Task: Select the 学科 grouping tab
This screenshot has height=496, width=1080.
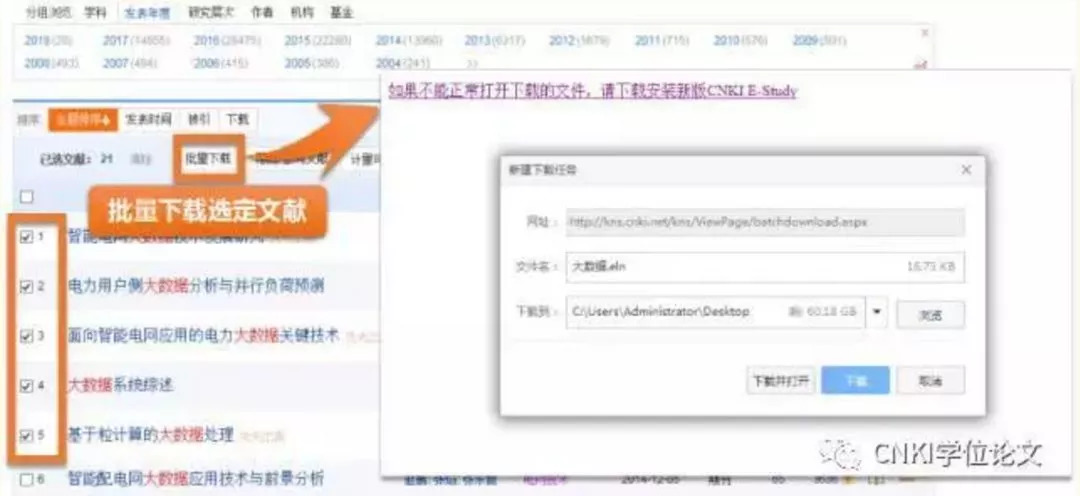Action: tap(95, 13)
